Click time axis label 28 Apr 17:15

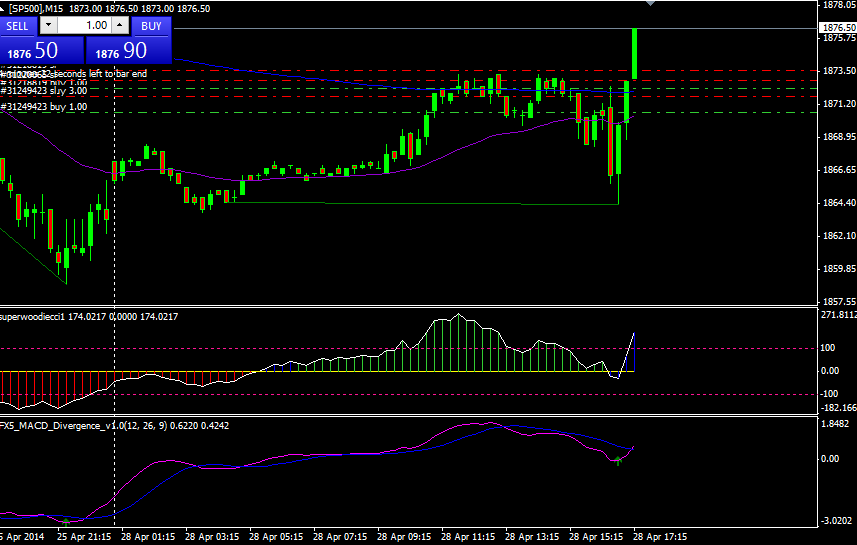(660, 537)
